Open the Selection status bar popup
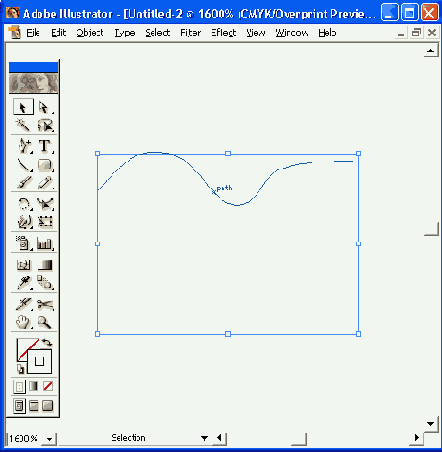This screenshot has height=452, width=442. (205, 438)
